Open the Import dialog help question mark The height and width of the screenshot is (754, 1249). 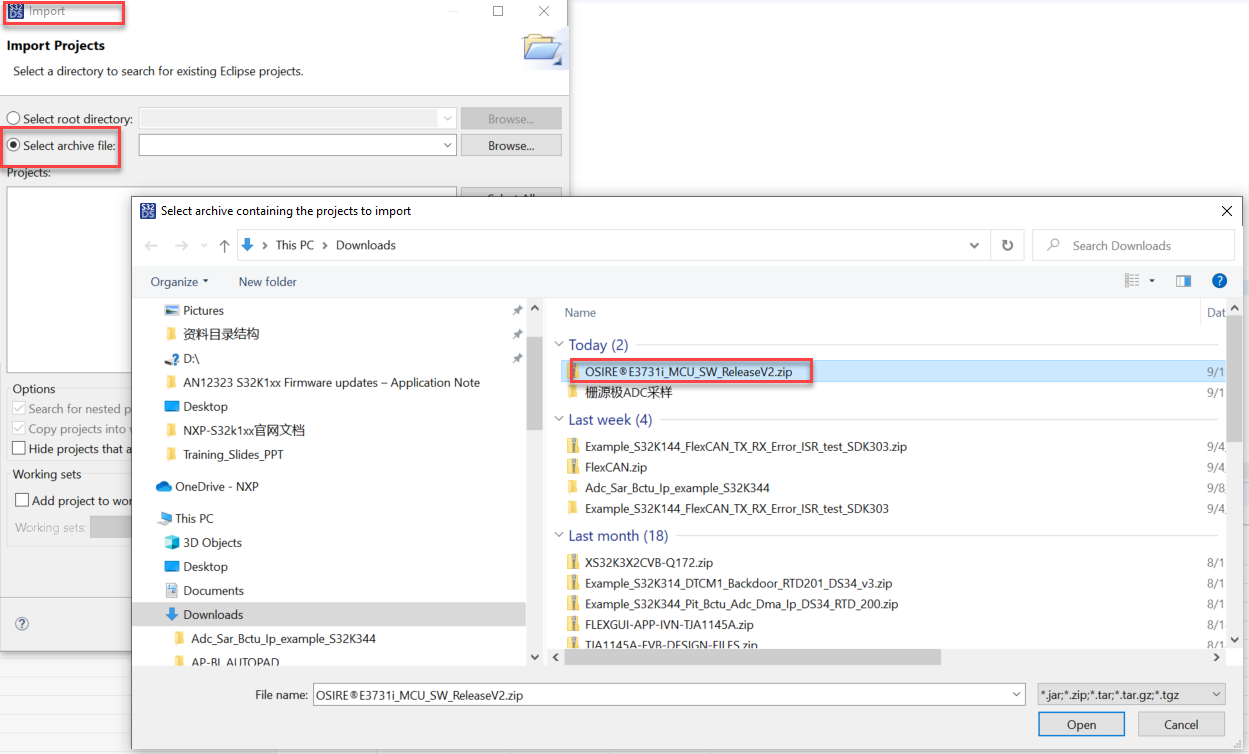[22, 623]
